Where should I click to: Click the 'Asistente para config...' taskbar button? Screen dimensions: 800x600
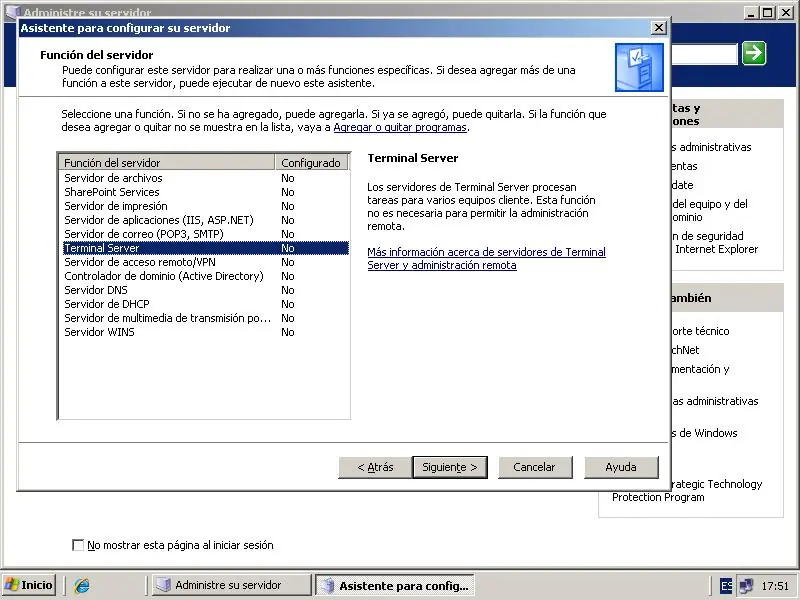tap(395, 585)
